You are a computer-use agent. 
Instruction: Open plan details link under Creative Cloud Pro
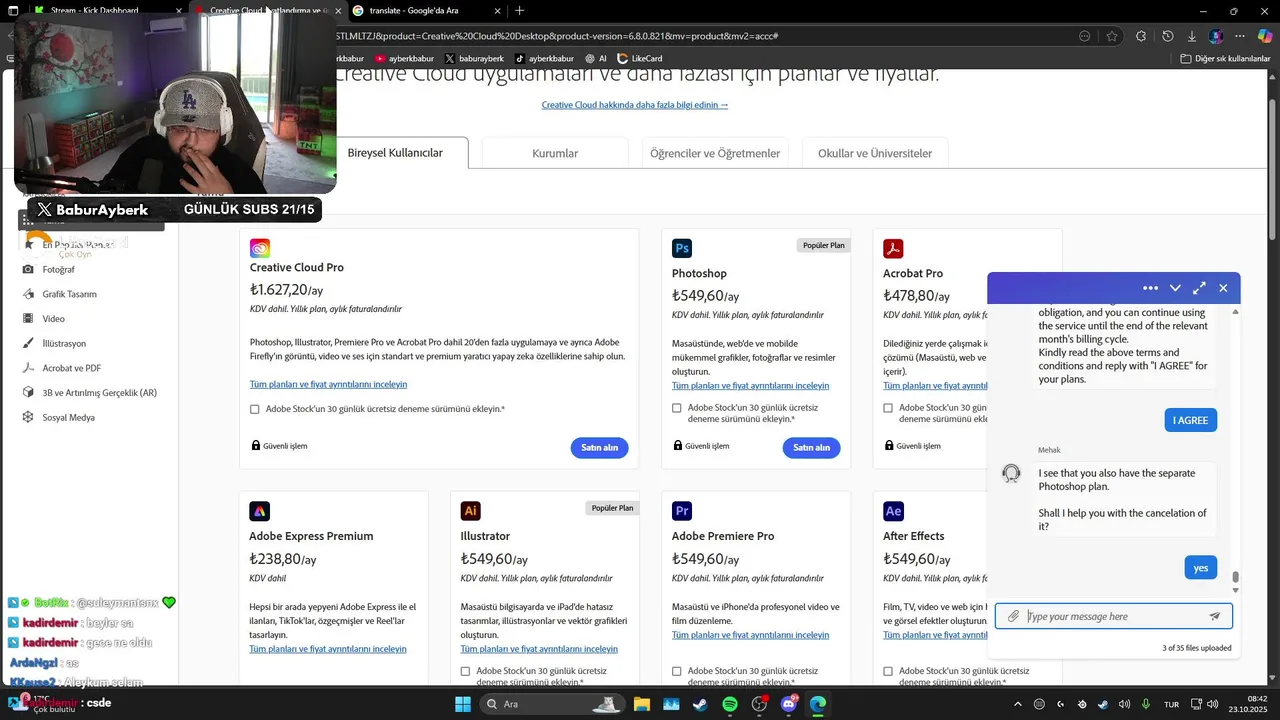click(328, 384)
